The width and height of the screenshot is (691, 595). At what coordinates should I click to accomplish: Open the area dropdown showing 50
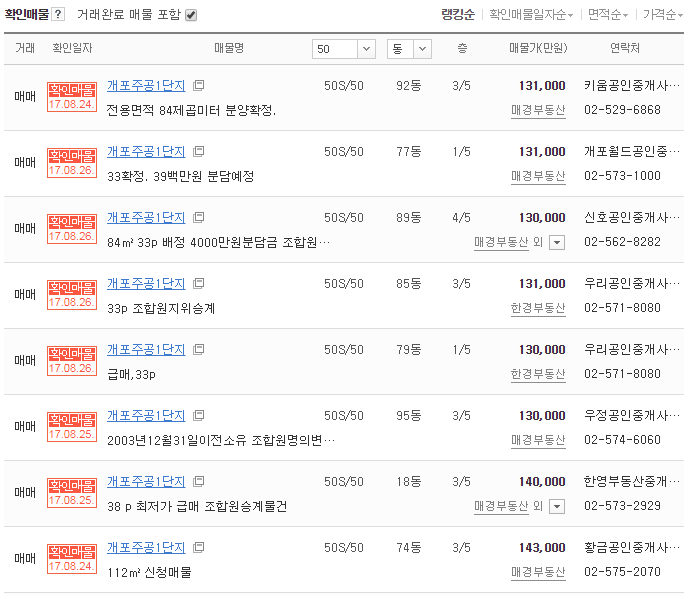coord(344,49)
